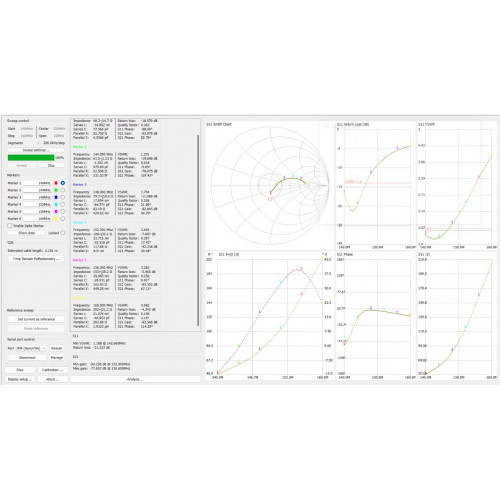Select the Marker 5 radio button
500x500 pixels.
[x=63, y=212]
